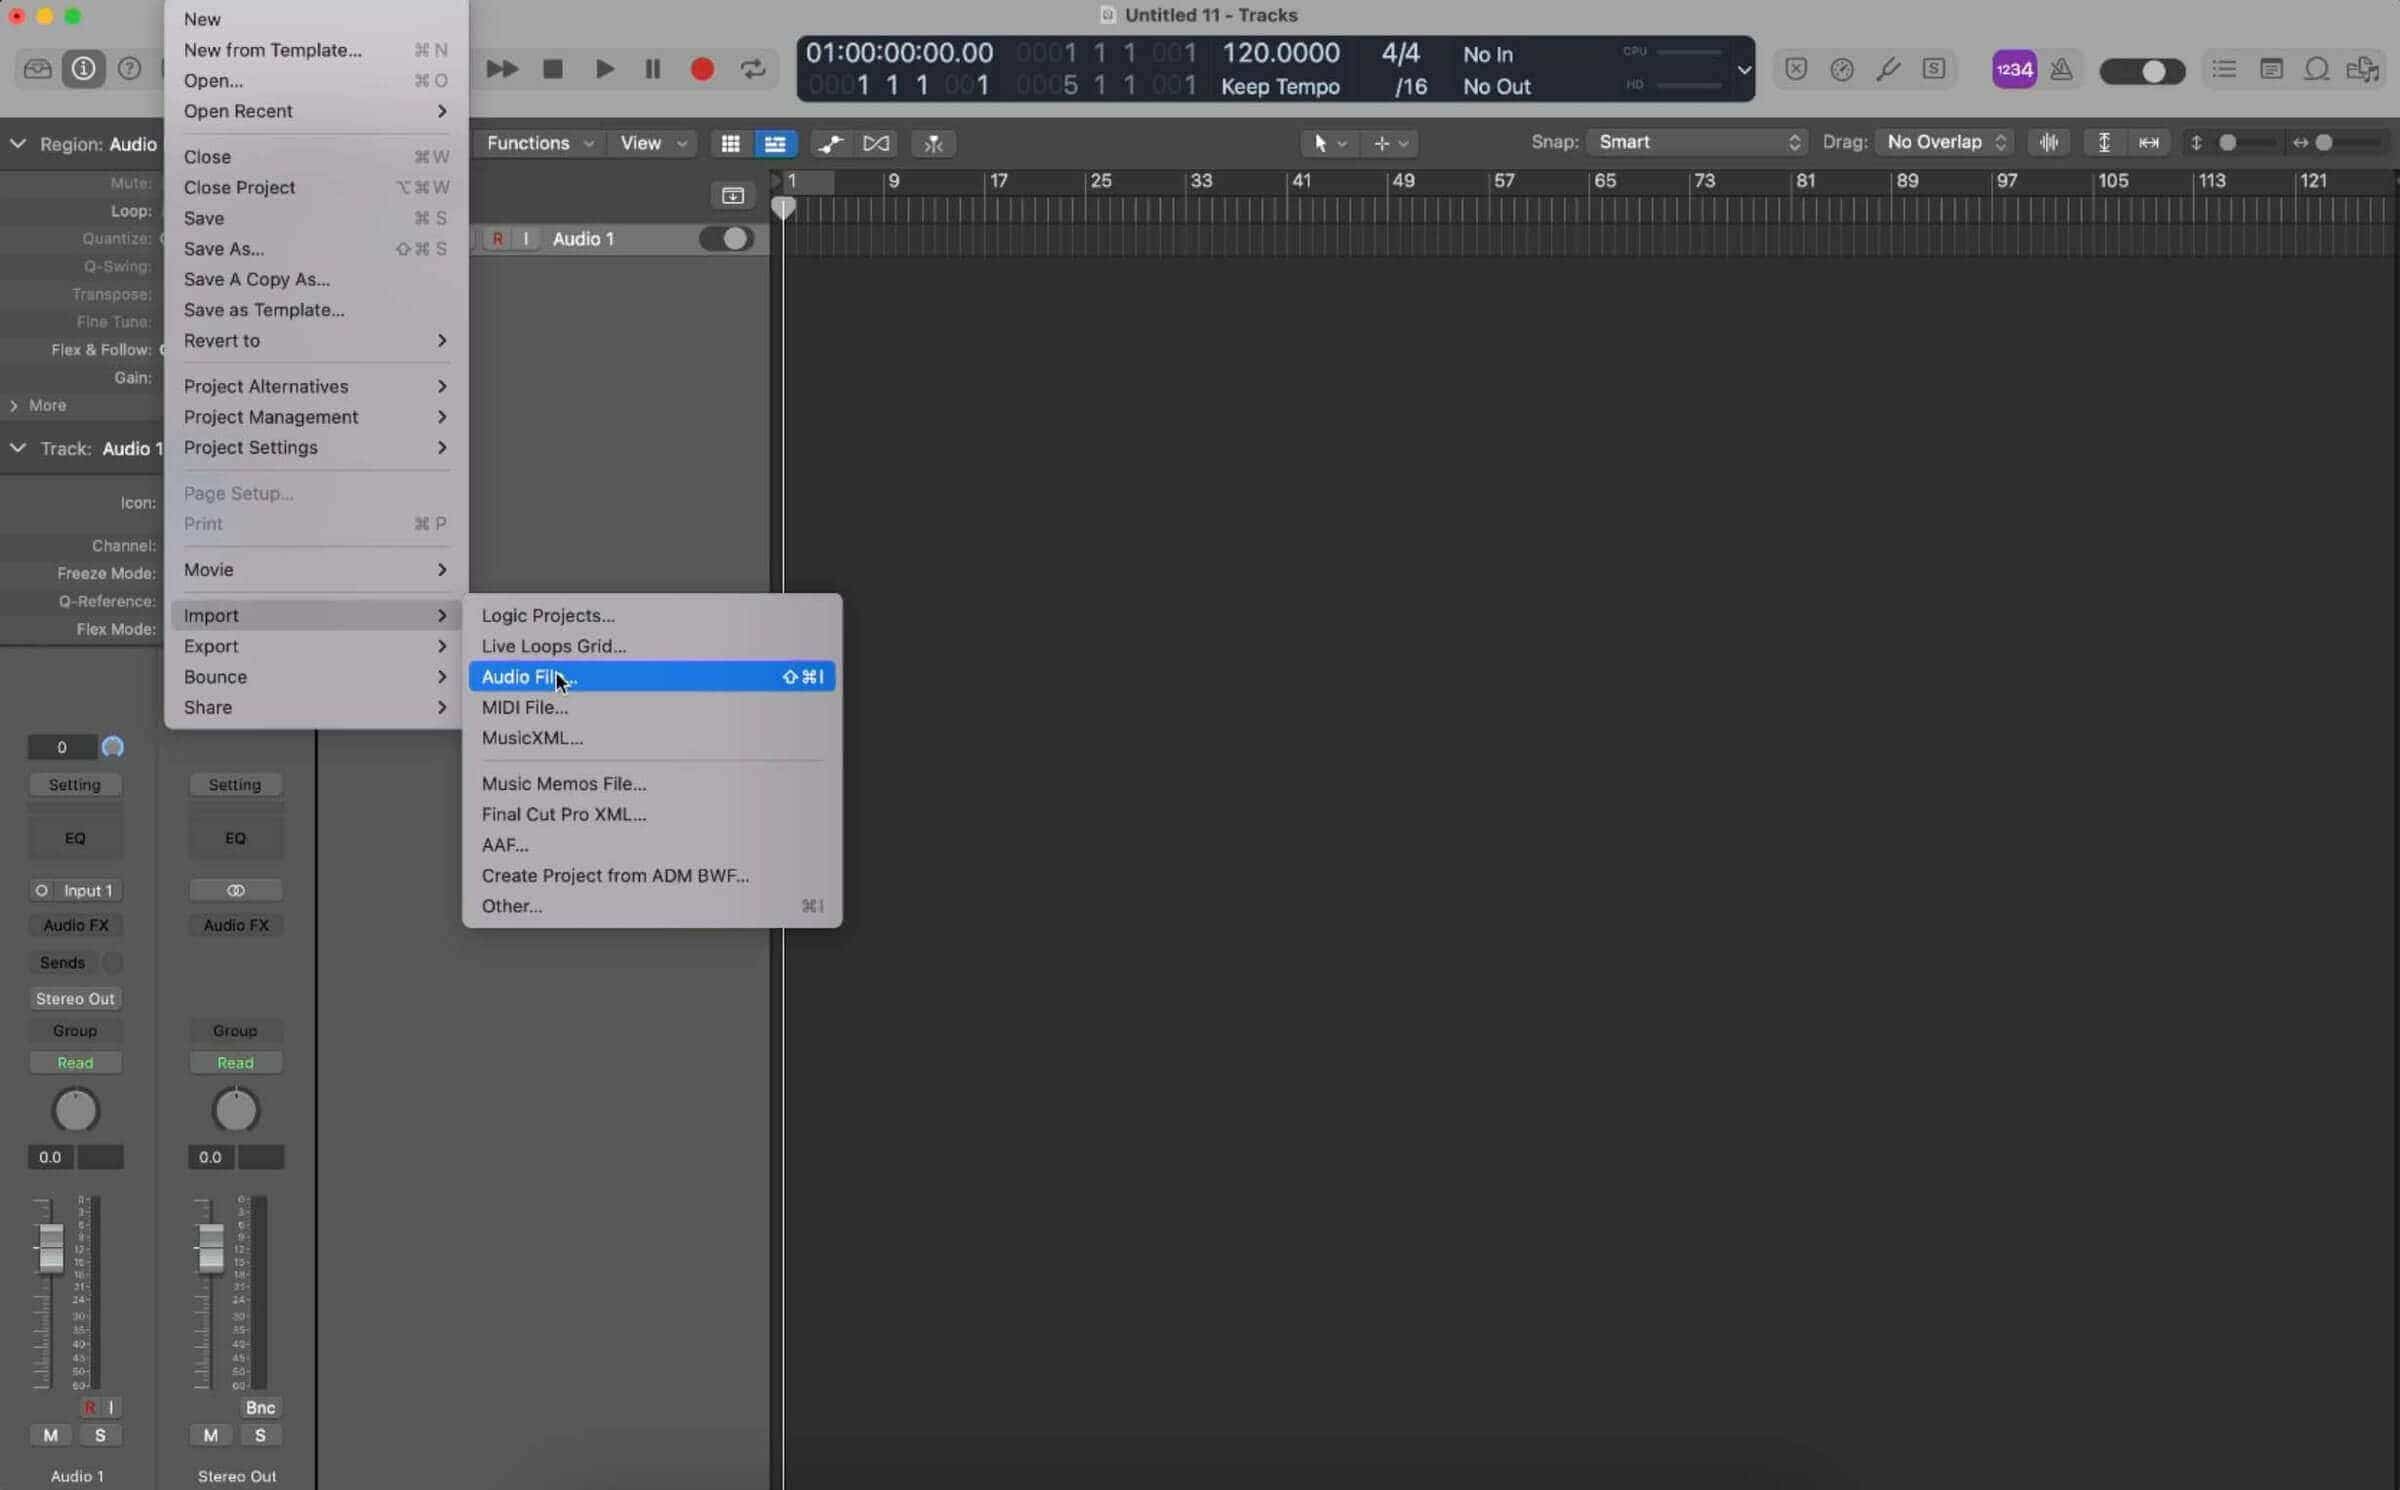Mute the Audio 1 channel strip
The image size is (2400, 1490).
(x=50, y=1435)
